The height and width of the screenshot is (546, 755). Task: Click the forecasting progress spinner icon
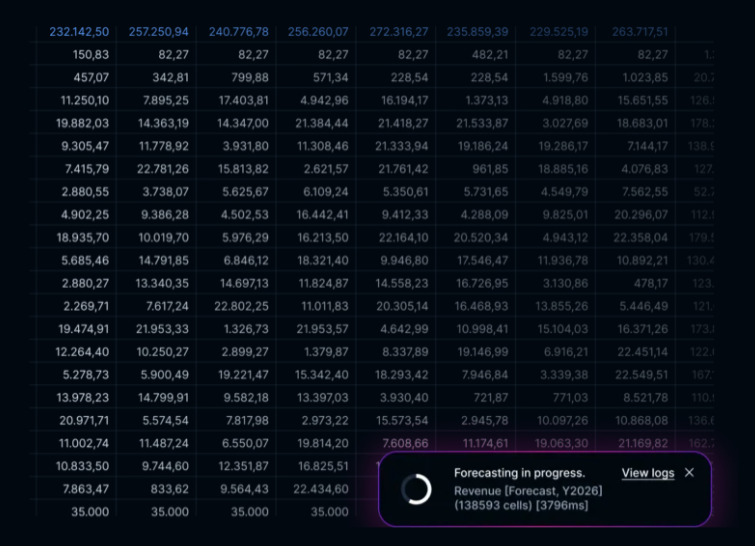[x=416, y=489]
